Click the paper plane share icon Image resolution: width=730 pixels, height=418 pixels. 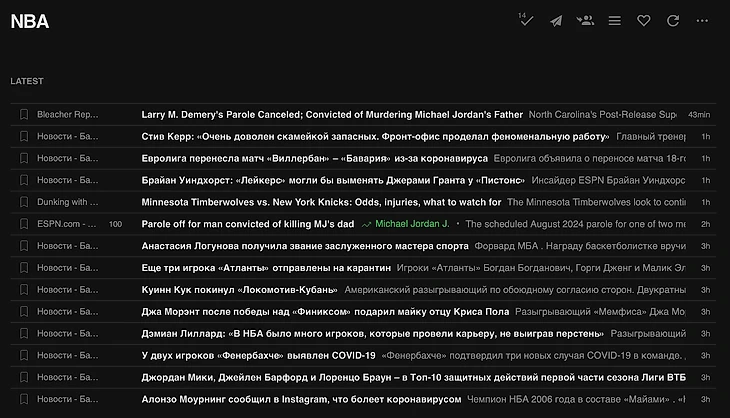tap(556, 21)
